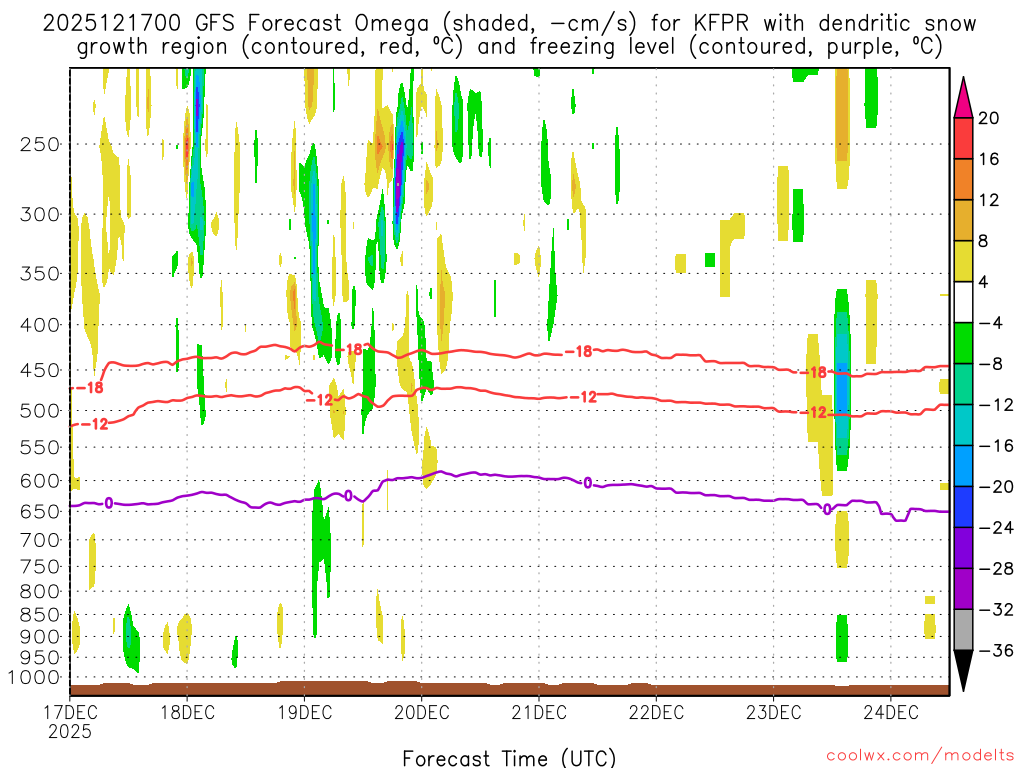Click the 600 pressure level label

[x=40, y=481]
